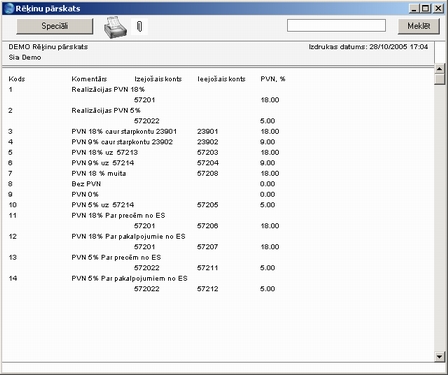This screenshot has width=448, height=375.
Task: Click the Ieejošais konts column header
Action: point(221,79)
